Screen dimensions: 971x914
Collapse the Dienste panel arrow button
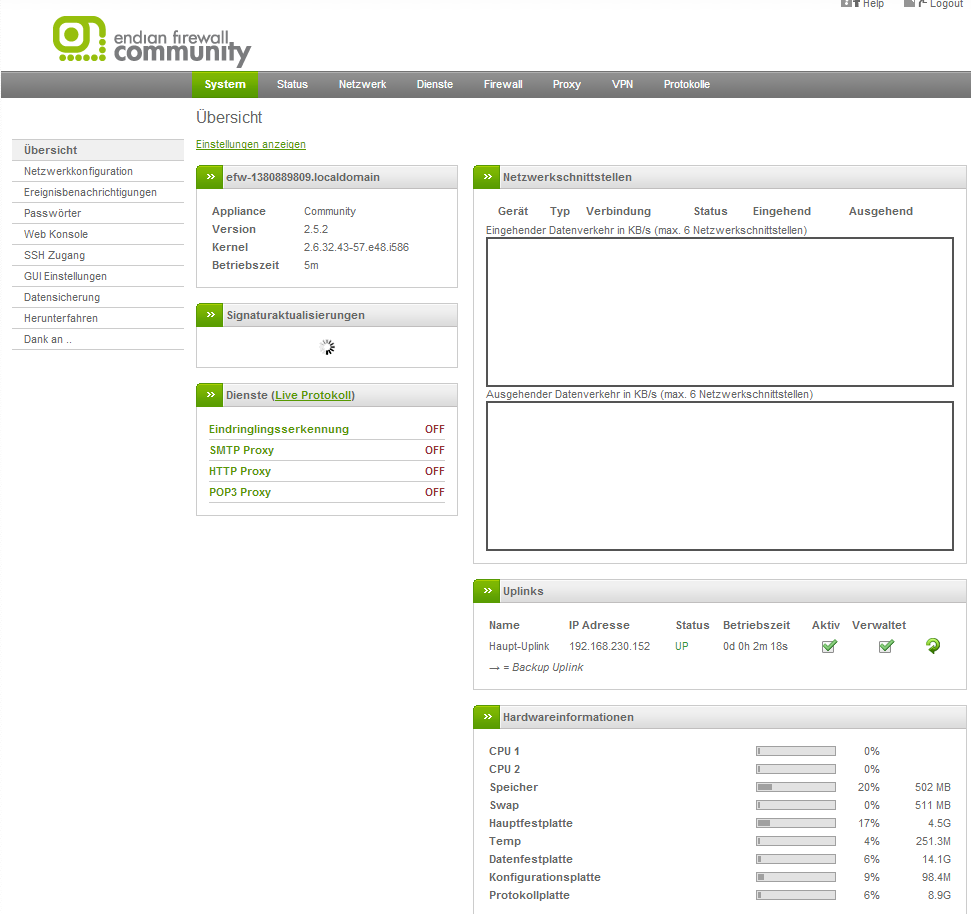(210, 395)
